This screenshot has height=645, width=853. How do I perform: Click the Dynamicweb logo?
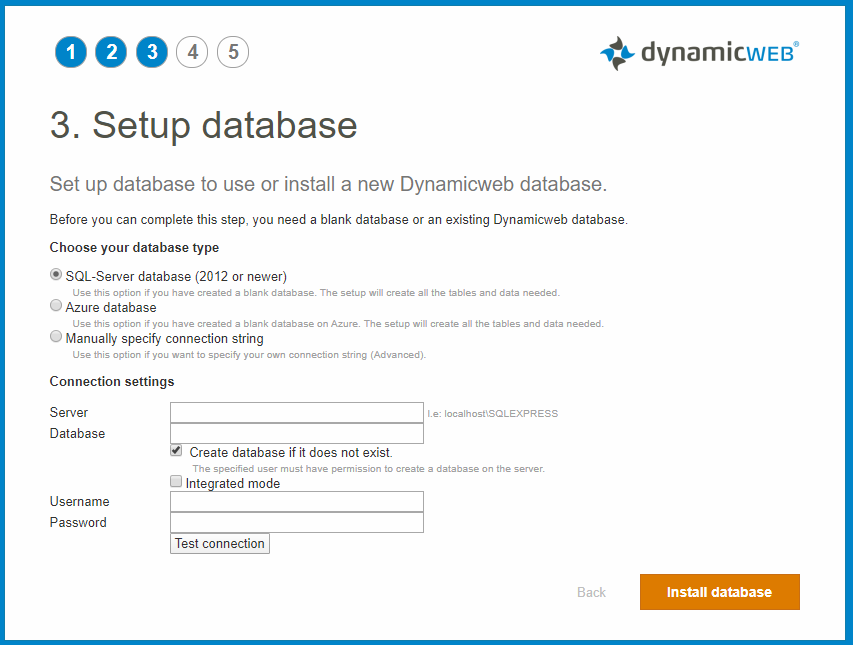point(699,53)
